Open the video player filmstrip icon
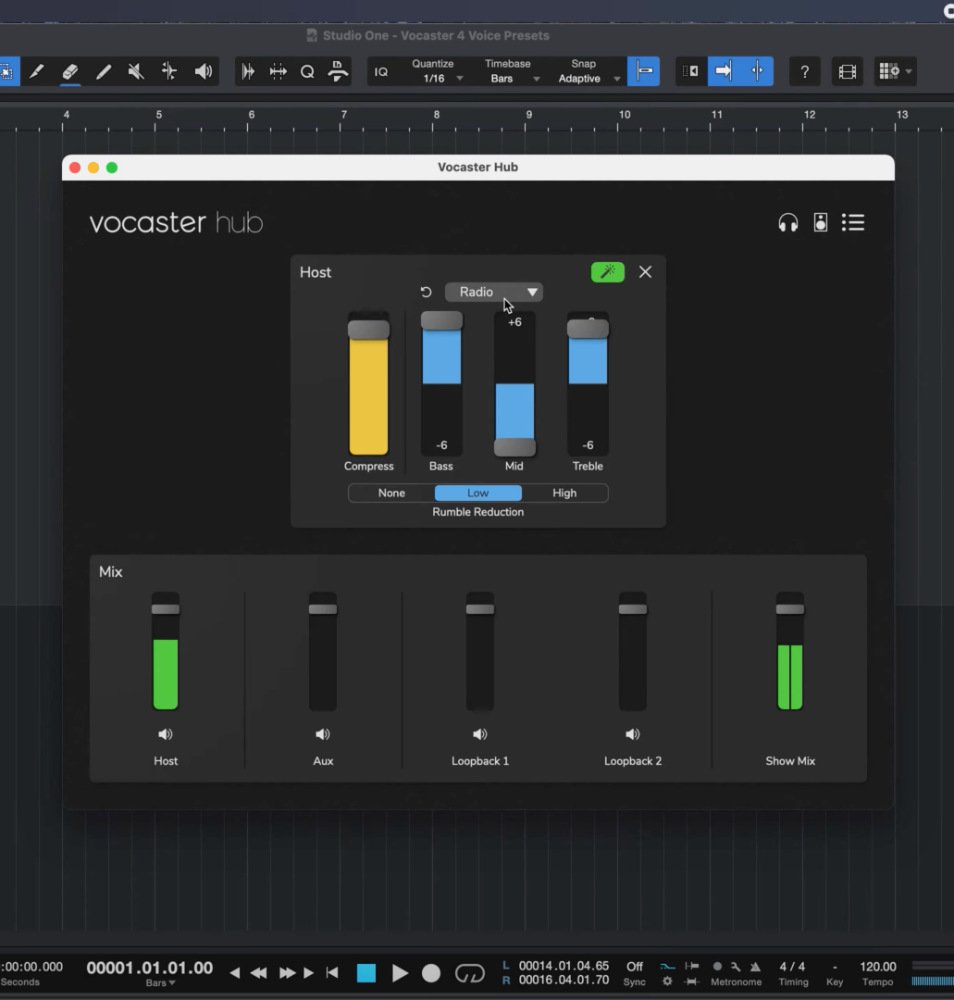 point(847,71)
